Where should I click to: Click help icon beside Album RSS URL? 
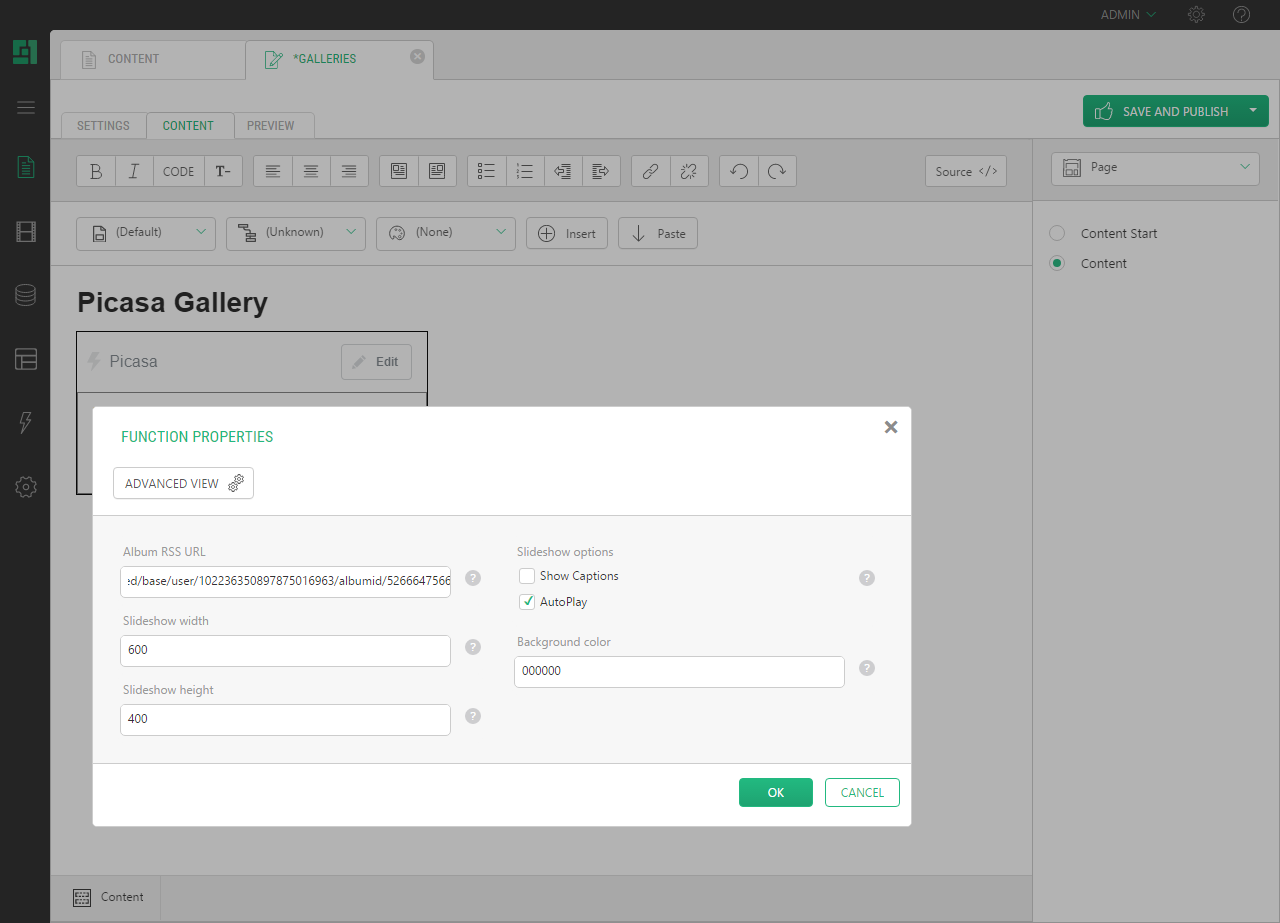(473, 578)
